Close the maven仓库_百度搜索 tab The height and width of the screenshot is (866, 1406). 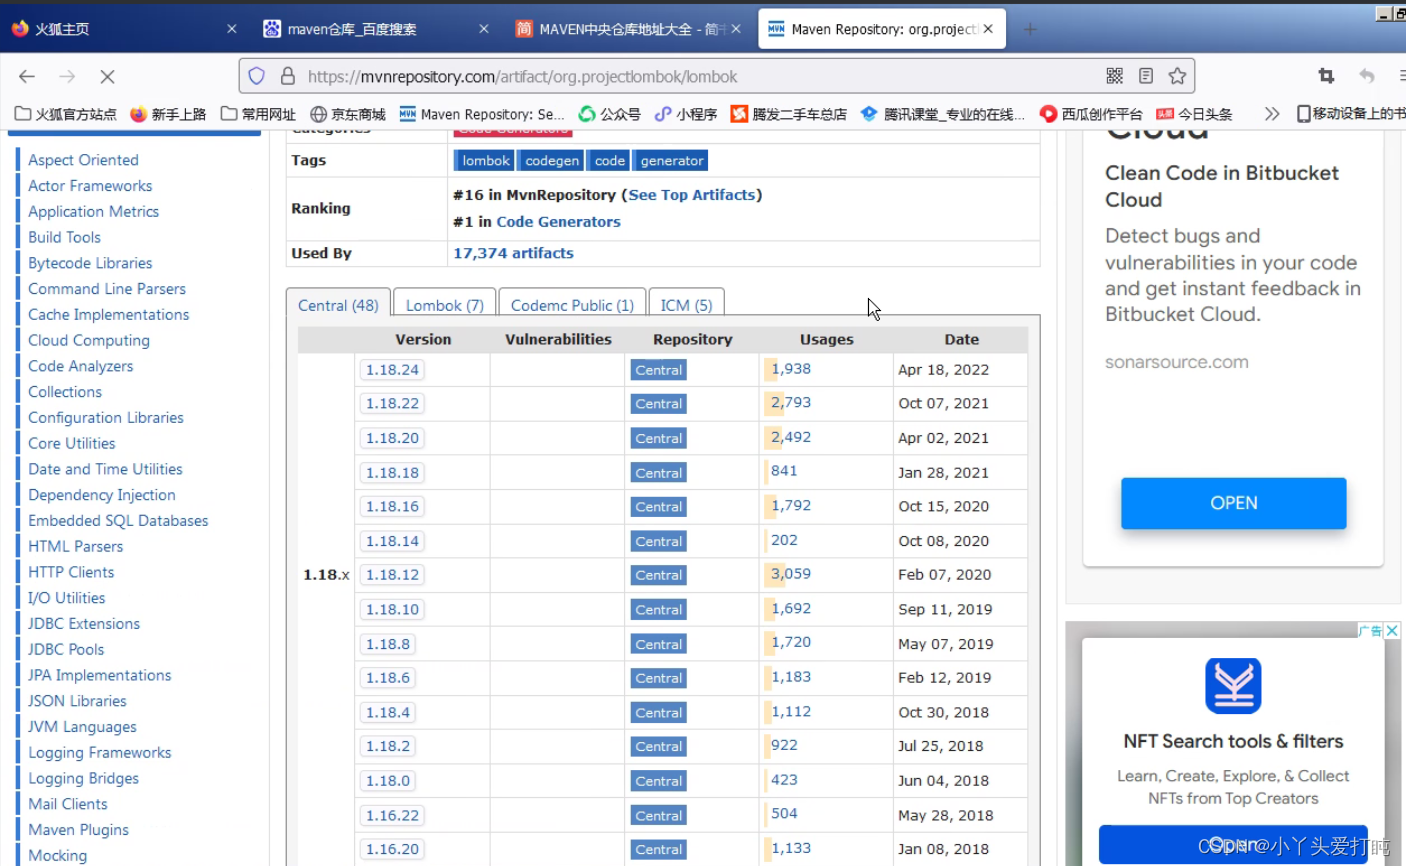pyautogui.click(x=484, y=29)
